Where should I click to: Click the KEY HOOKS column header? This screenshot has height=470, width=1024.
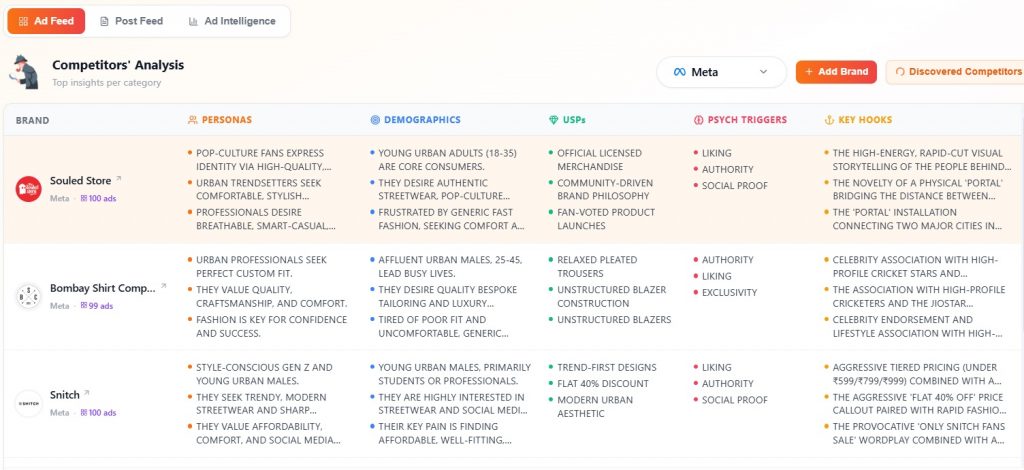tap(865, 120)
